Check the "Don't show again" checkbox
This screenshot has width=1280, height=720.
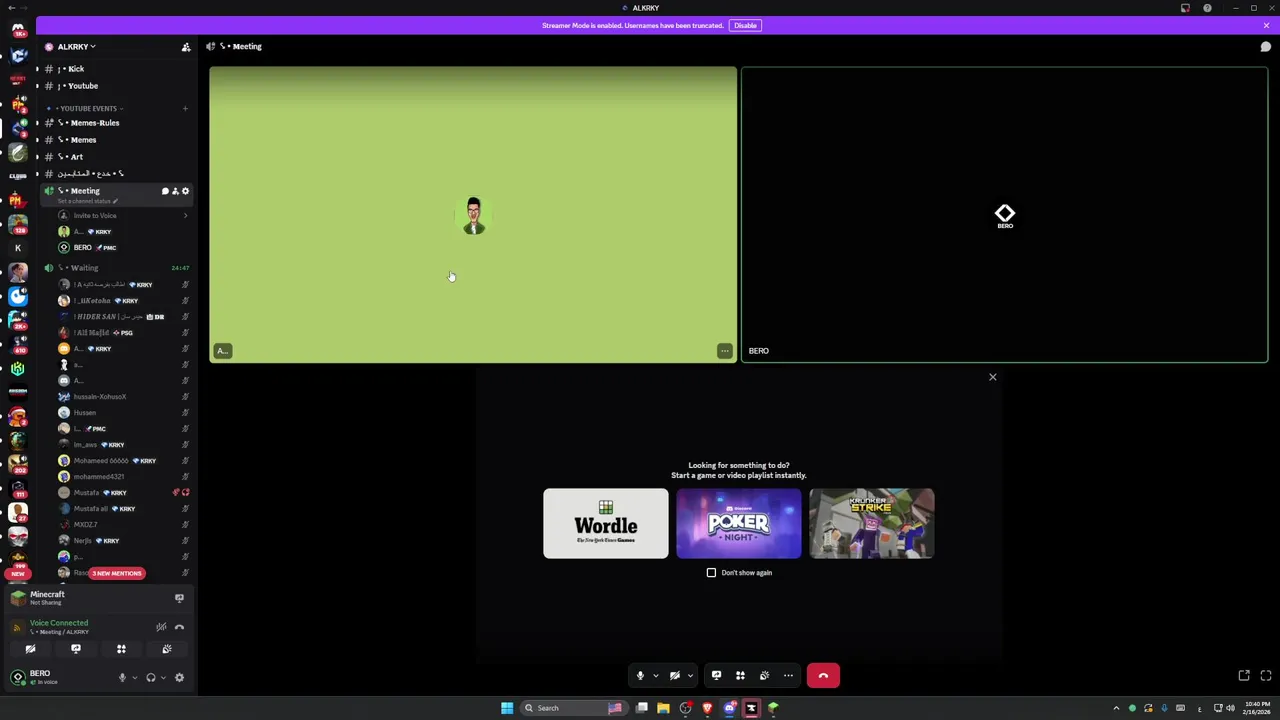click(x=711, y=573)
